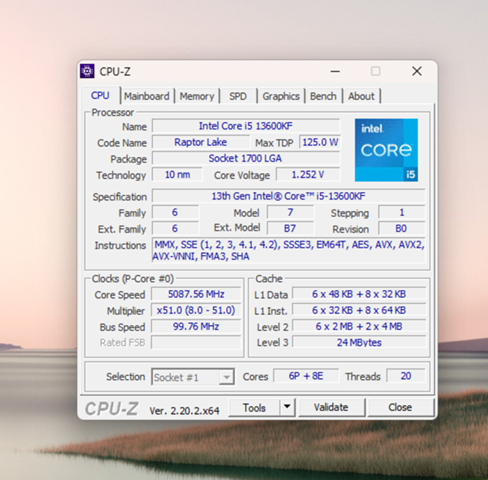Click the Ext. Family value 6
The width and height of the screenshot is (488, 480).
(x=175, y=228)
